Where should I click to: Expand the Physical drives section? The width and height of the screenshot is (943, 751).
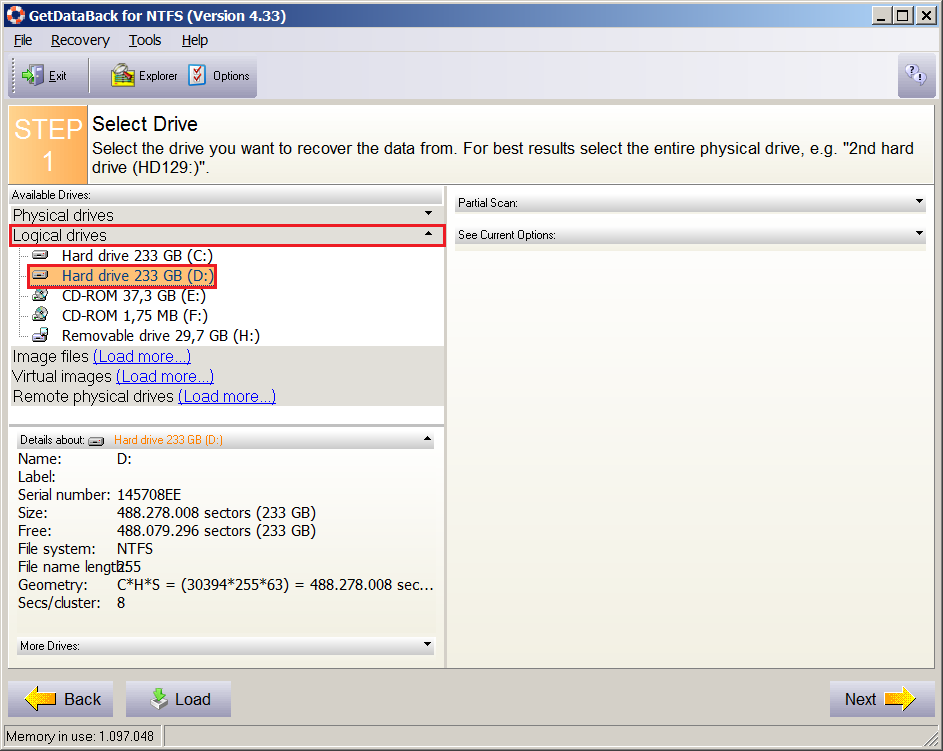pyautogui.click(x=428, y=213)
